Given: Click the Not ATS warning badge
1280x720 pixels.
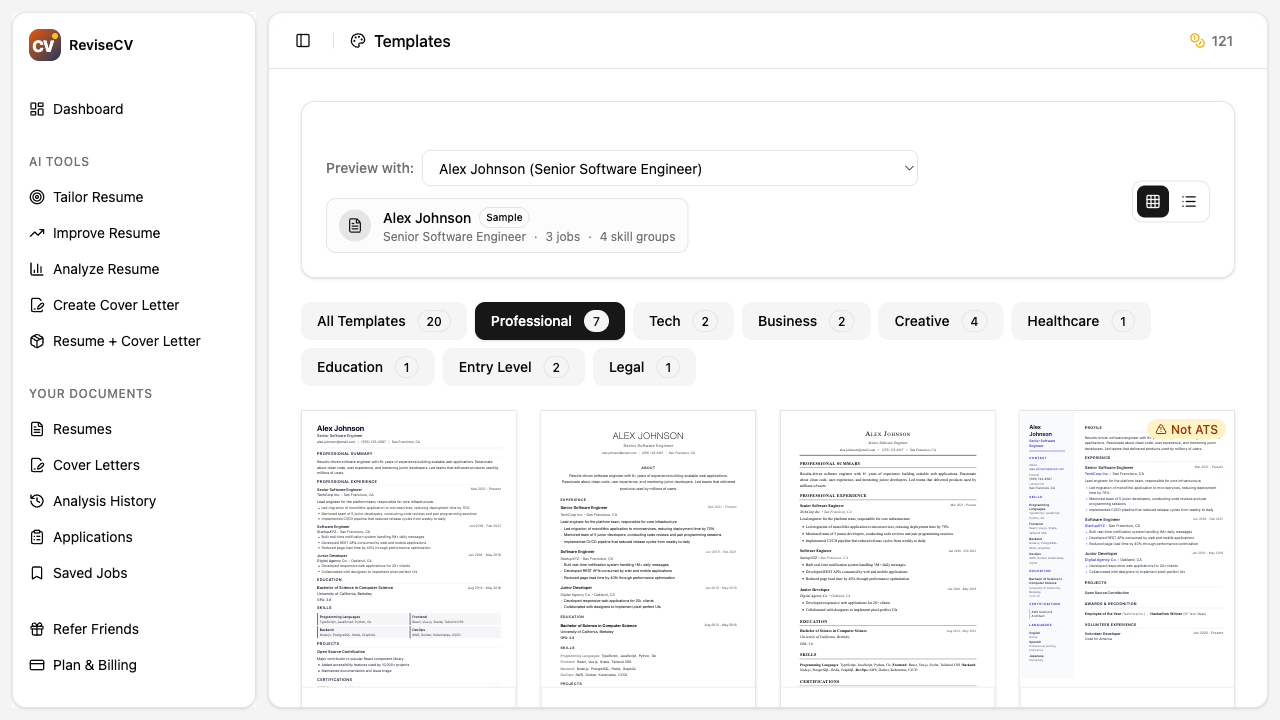Looking at the screenshot, I should pyautogui.click(x=1188, y=429).
